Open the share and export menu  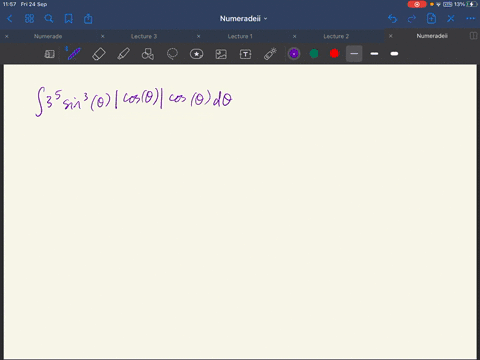(x=88, y=19)
